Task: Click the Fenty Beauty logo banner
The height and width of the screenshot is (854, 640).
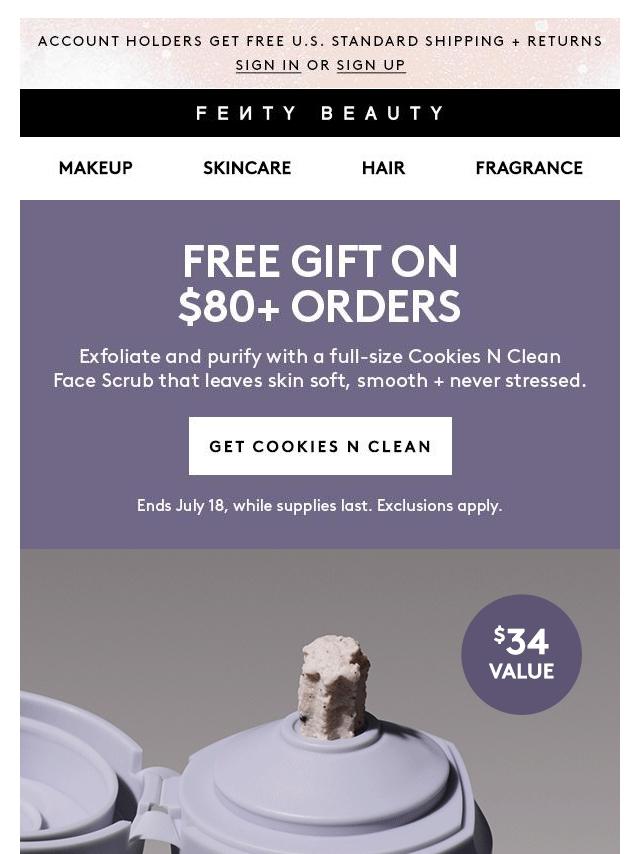Action: pos(320,113)
